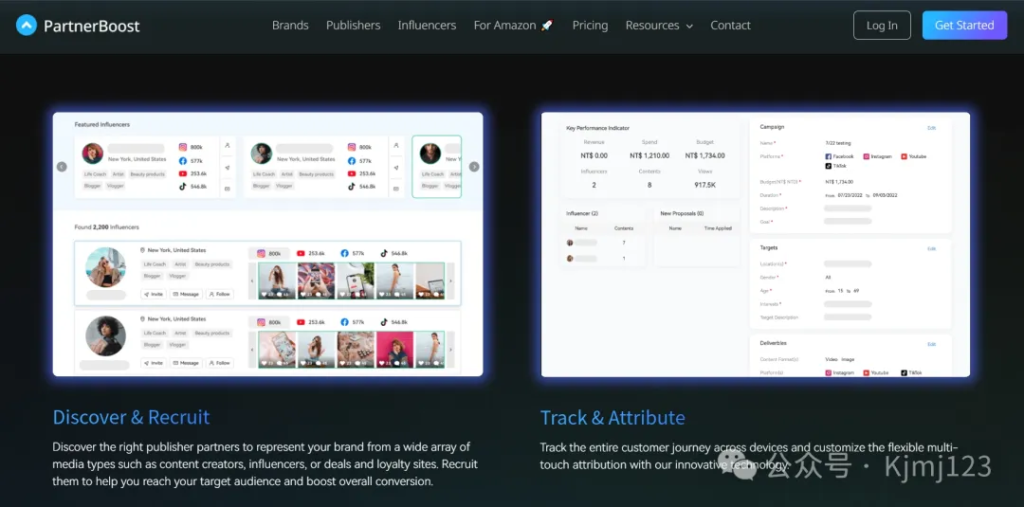Screen dimensions: 1024x507
Task: Click the 'Found 2,200 Influencers' text
Action: click(x=106, y=227)
